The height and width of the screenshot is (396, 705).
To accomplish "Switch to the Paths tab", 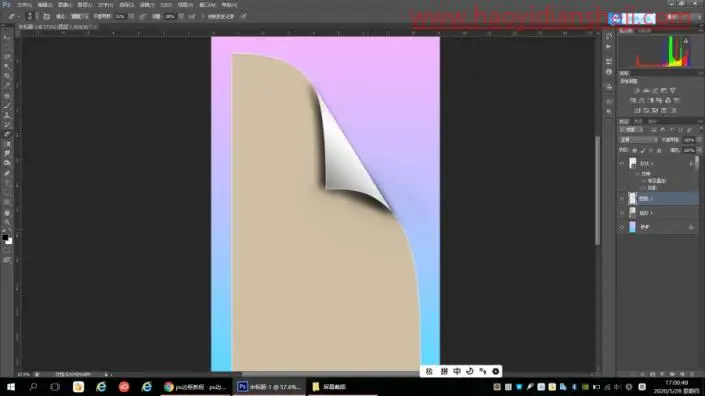I will click(653, 122).
